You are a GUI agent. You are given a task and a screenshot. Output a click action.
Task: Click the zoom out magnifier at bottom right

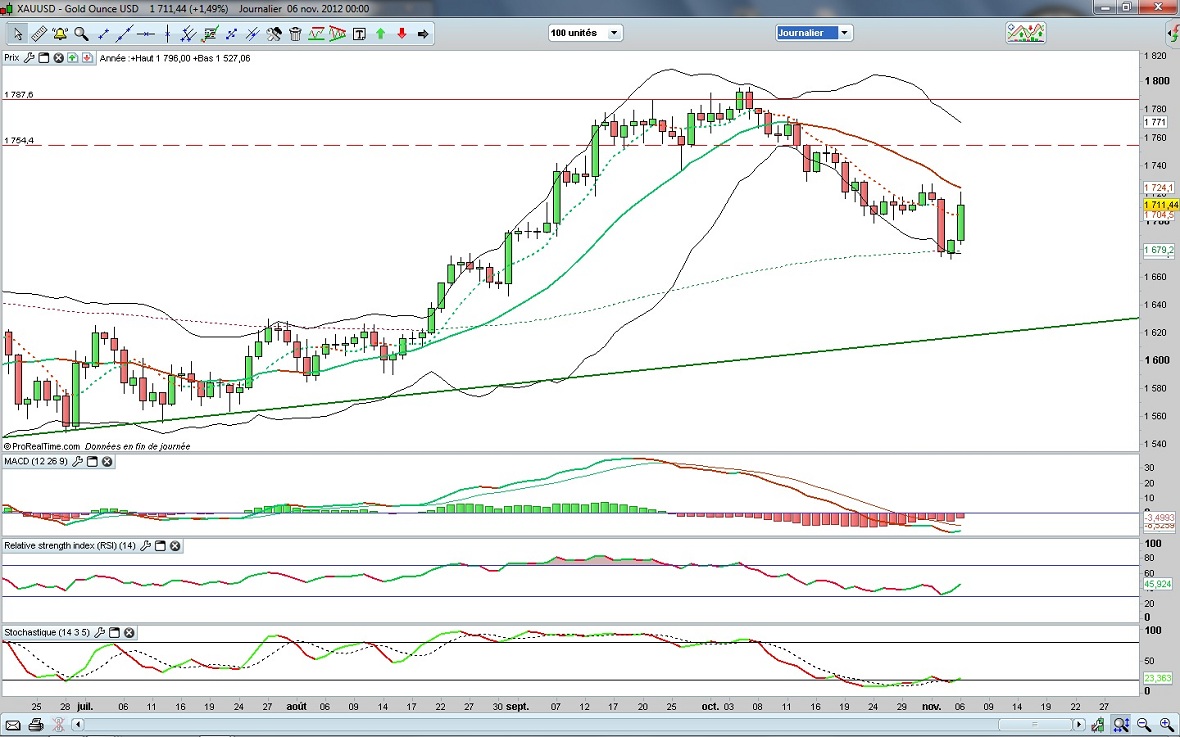pyautogui.click(x=1143, y=724)
